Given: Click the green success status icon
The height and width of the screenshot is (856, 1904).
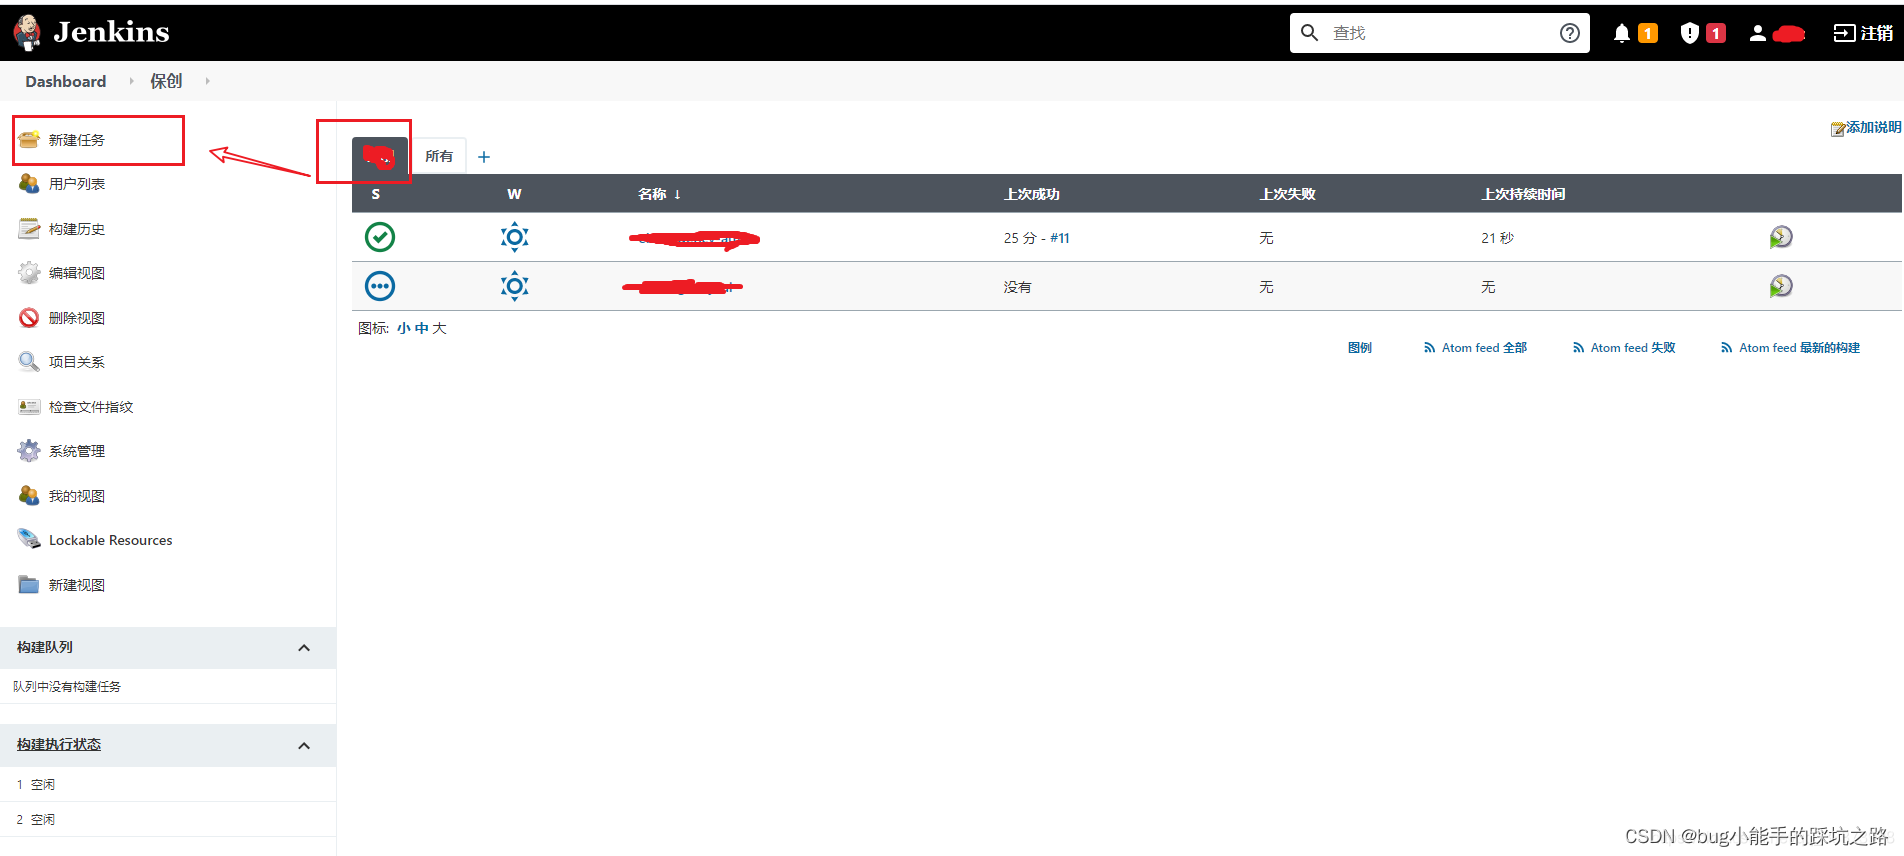Looking at the screenshot, I should [380, 237].
